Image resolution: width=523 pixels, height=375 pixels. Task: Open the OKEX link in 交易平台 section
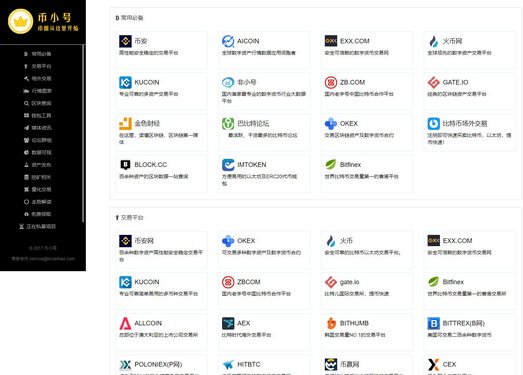[246, 241]
